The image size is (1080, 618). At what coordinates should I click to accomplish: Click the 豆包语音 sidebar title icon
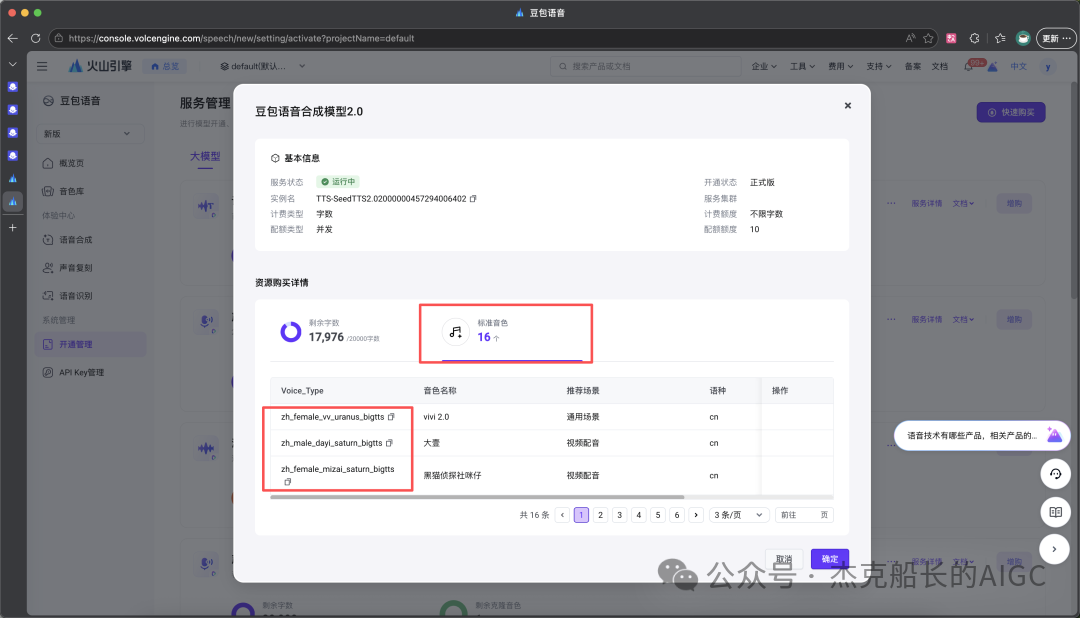point(48,101)
